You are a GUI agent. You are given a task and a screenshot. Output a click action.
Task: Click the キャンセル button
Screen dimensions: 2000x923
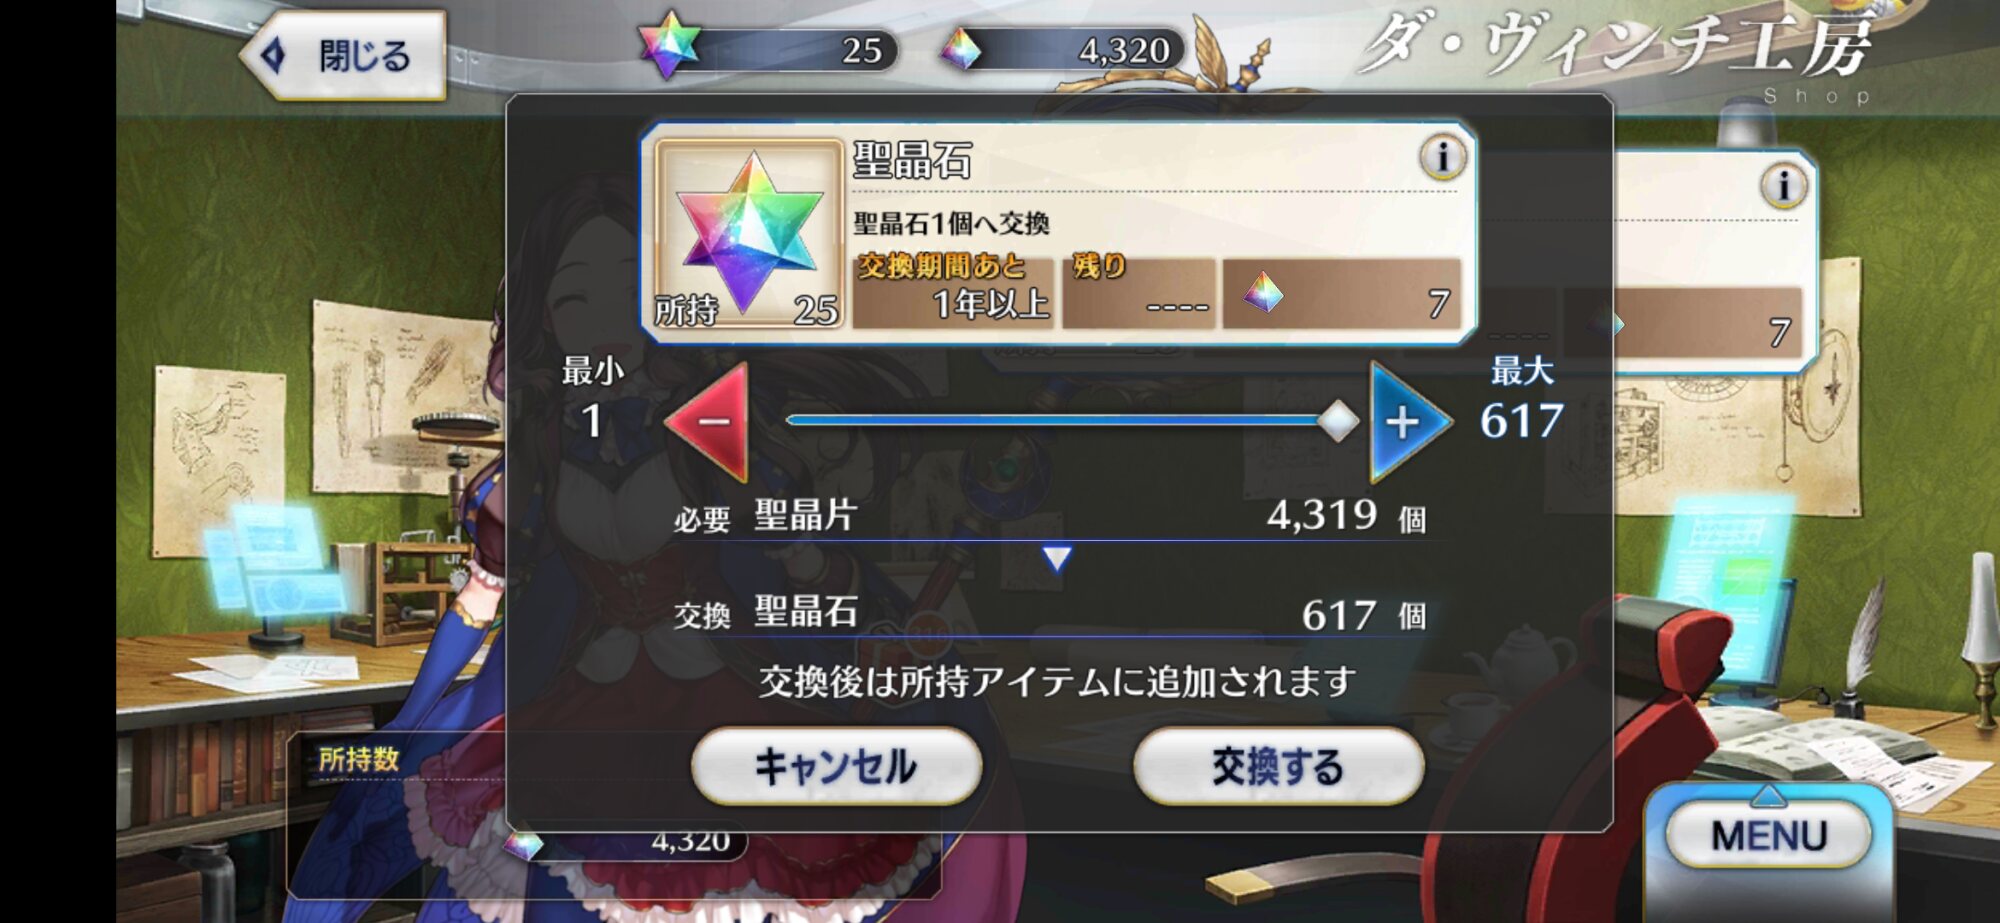pyautogui.click(x=836, y=766)
